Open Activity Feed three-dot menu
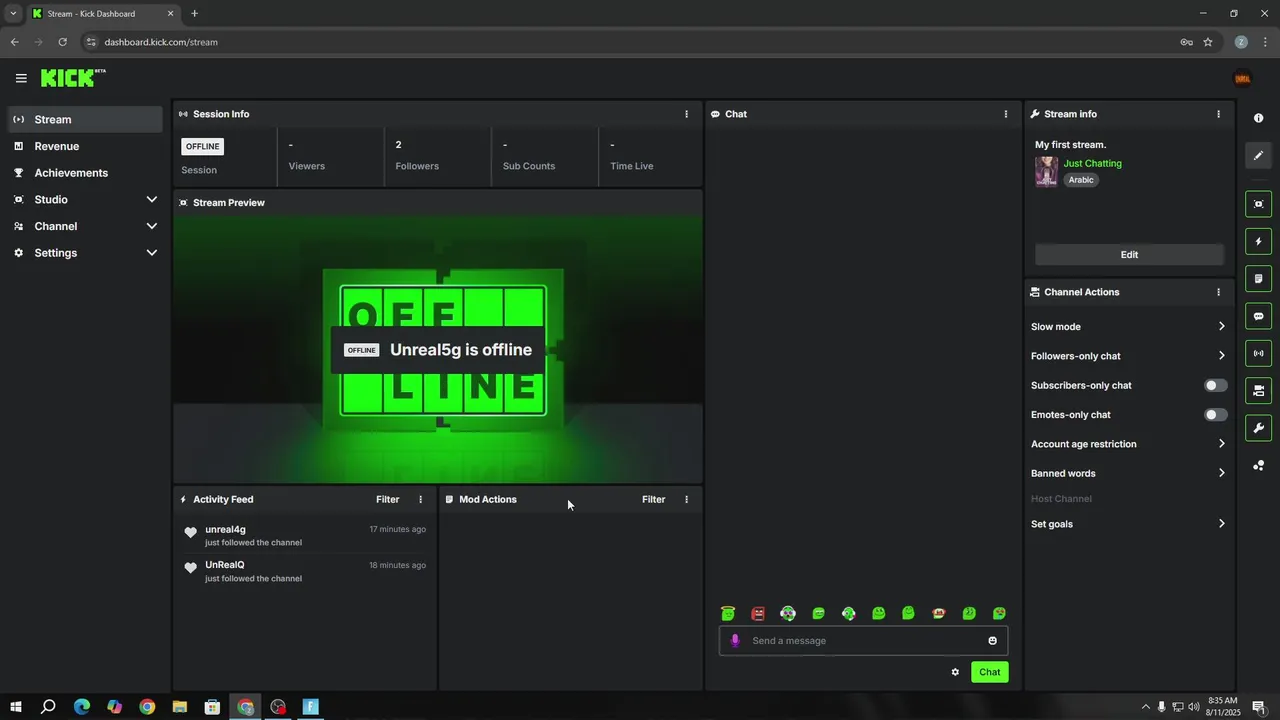The image size is (1280, 720). coord(420,499)
